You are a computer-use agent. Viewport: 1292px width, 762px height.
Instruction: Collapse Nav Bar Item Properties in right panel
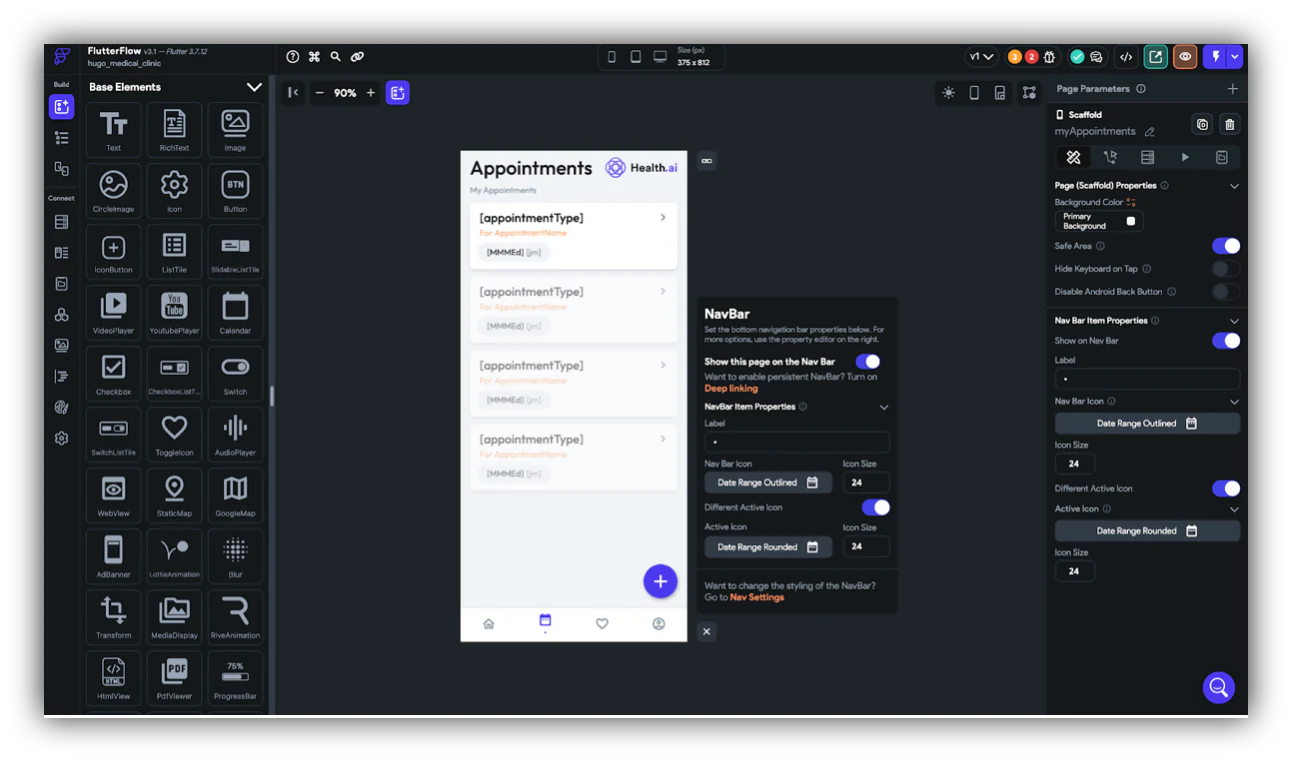pos(1234,321)
